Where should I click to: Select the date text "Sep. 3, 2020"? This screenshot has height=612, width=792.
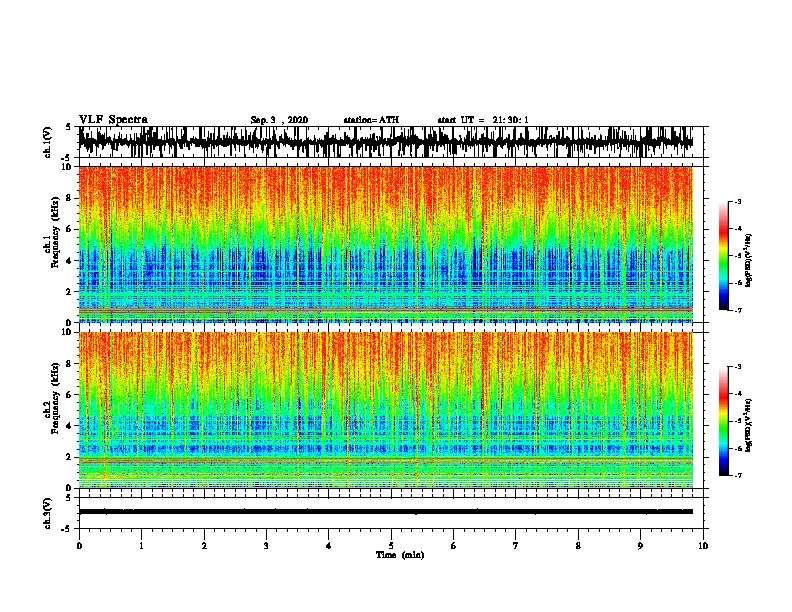coord(279,120)
